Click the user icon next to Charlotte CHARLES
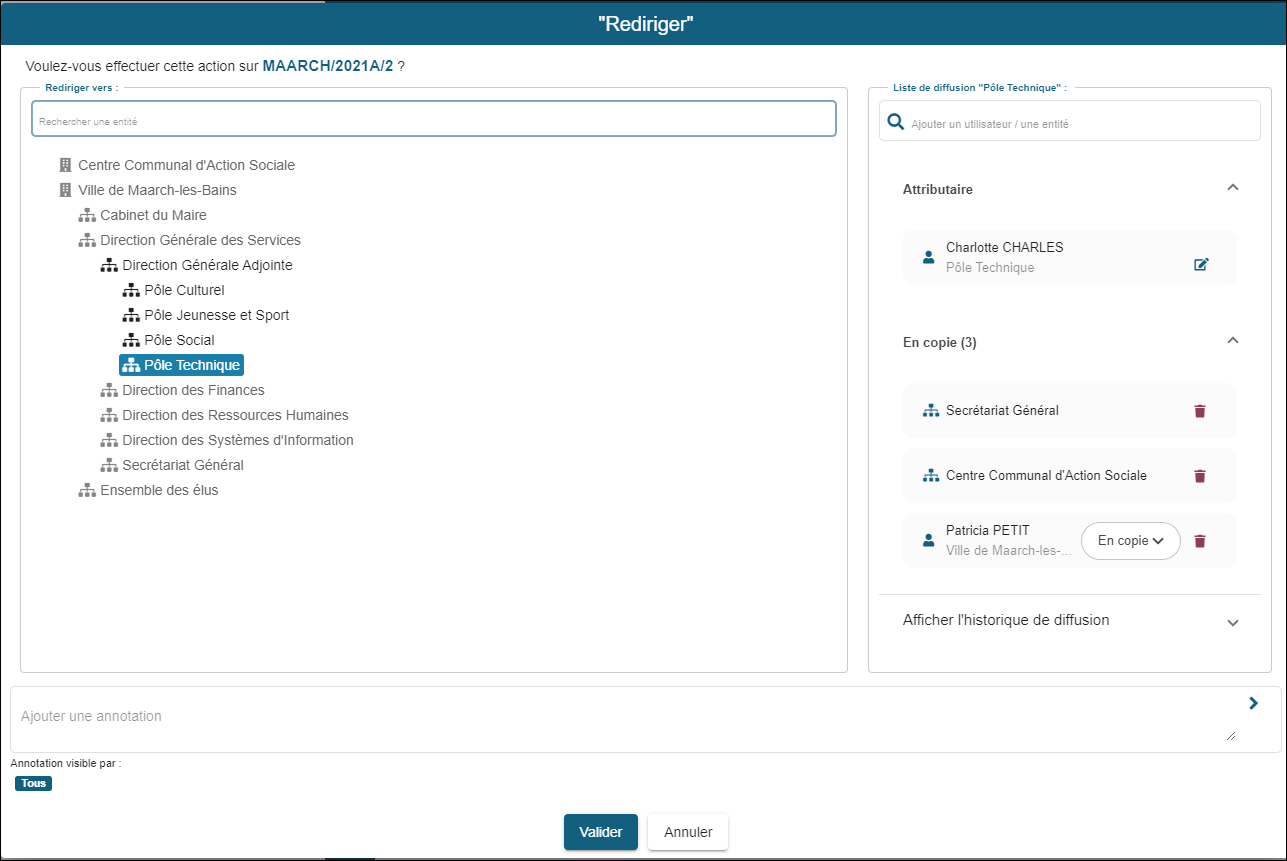This screenshot has width=1287, height=861. pyautogui.click(x=928, y=258)
